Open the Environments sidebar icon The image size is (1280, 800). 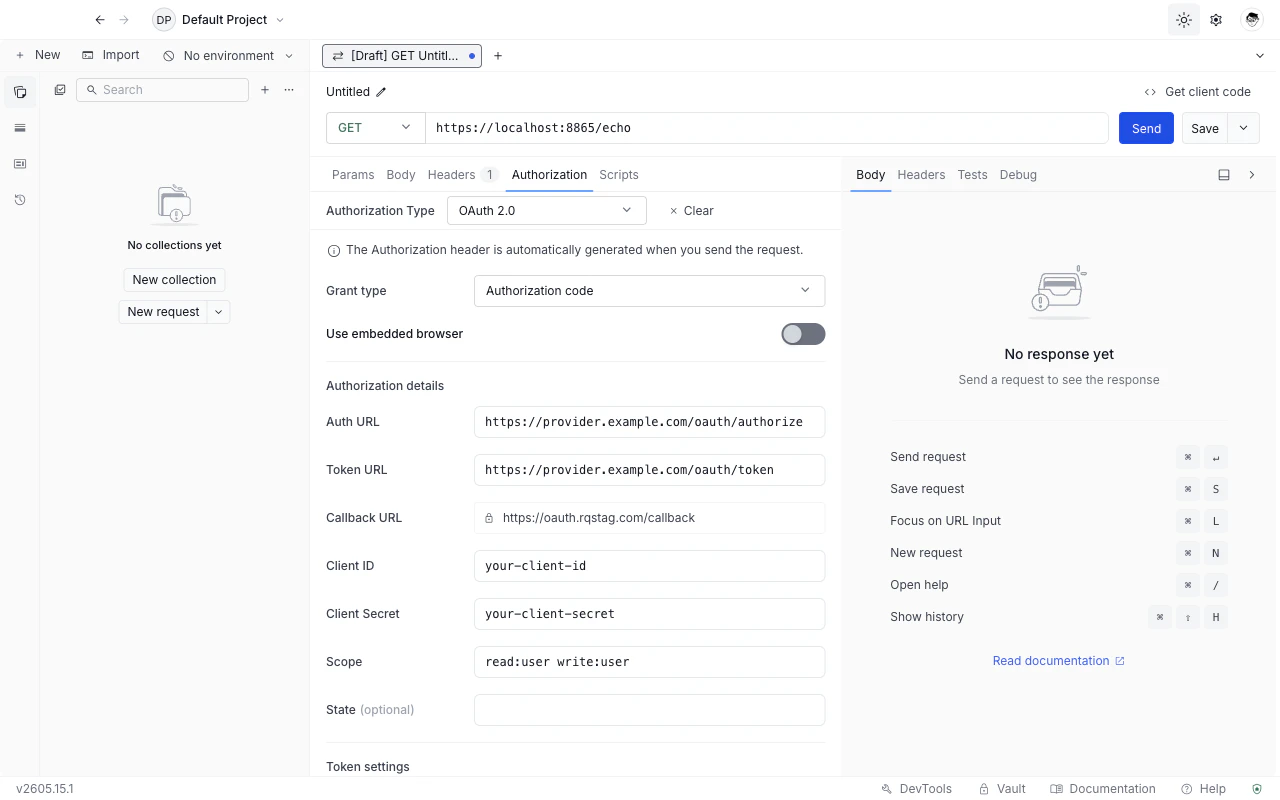click(20, 128)
